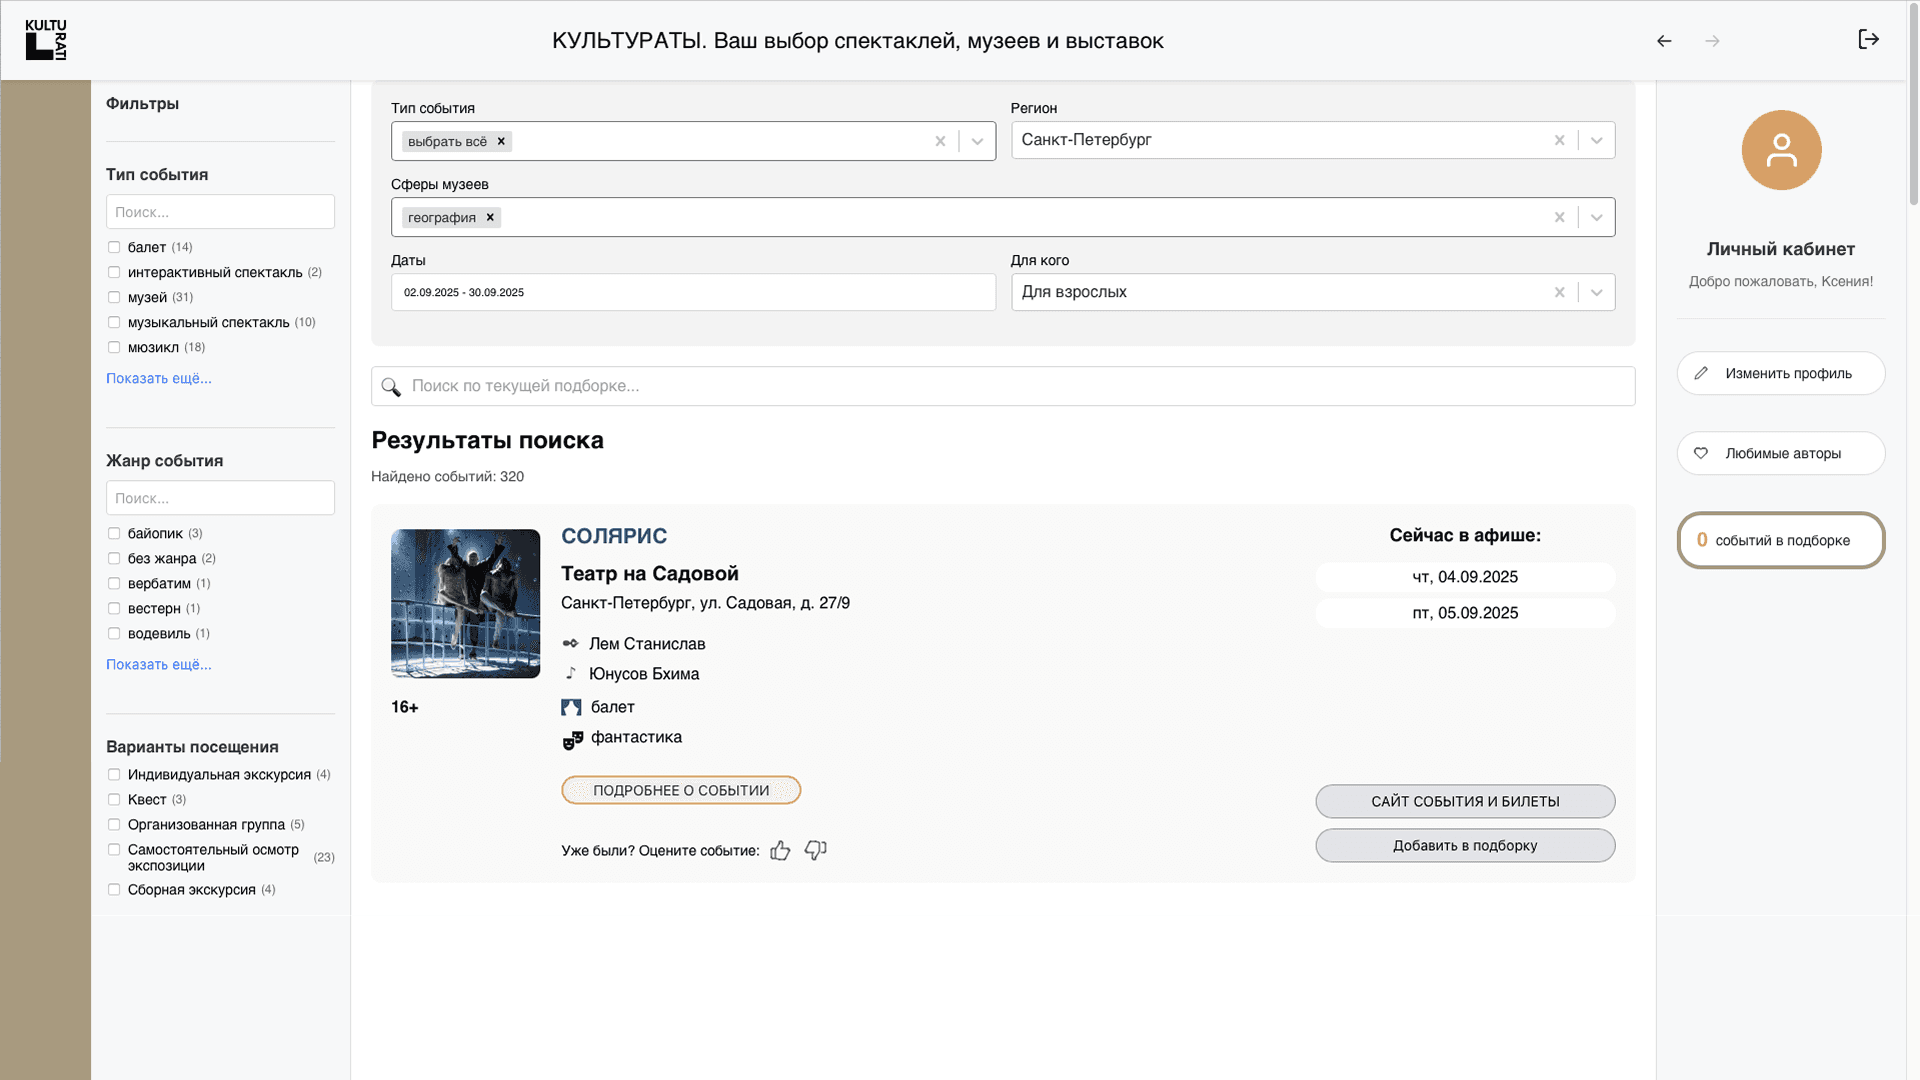The image size is (1920, 1080).
Task: Expand the 'Сферы музеев' dropdown arrow
Action: click(1596, 217)
